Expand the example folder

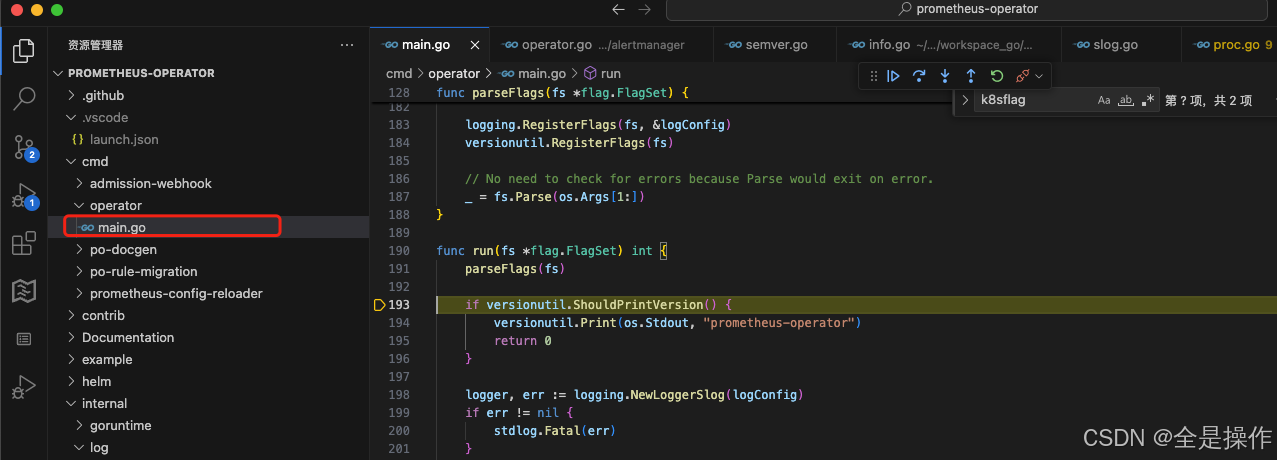pos(208,359)
